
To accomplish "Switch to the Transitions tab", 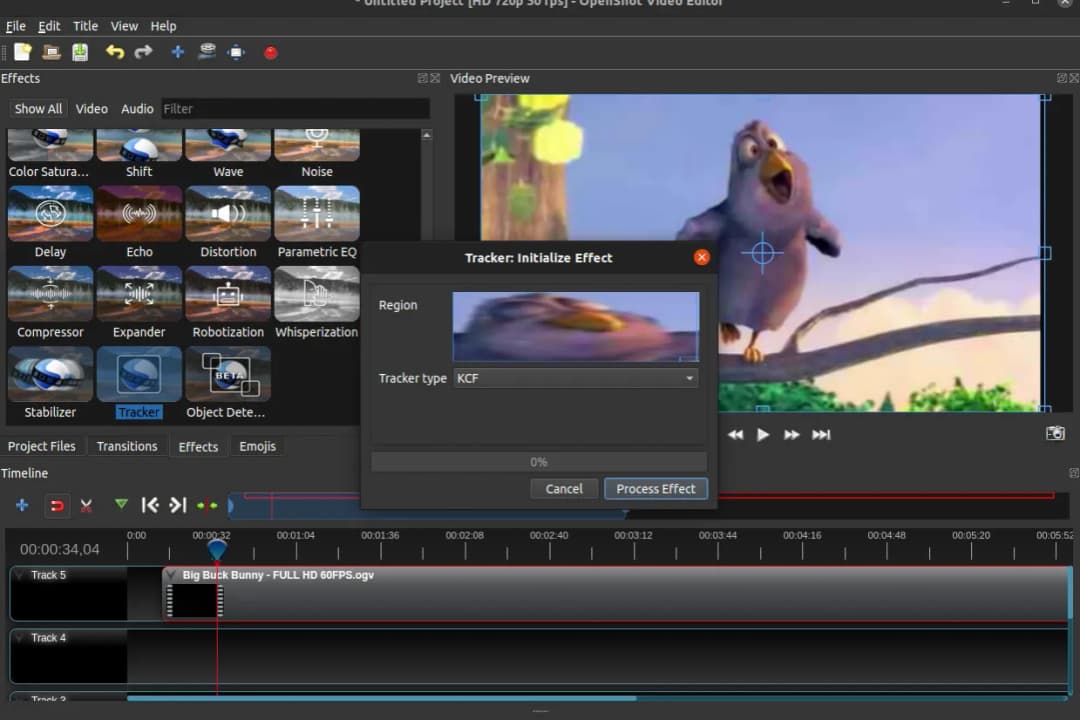I will click(x=127, y=446).
